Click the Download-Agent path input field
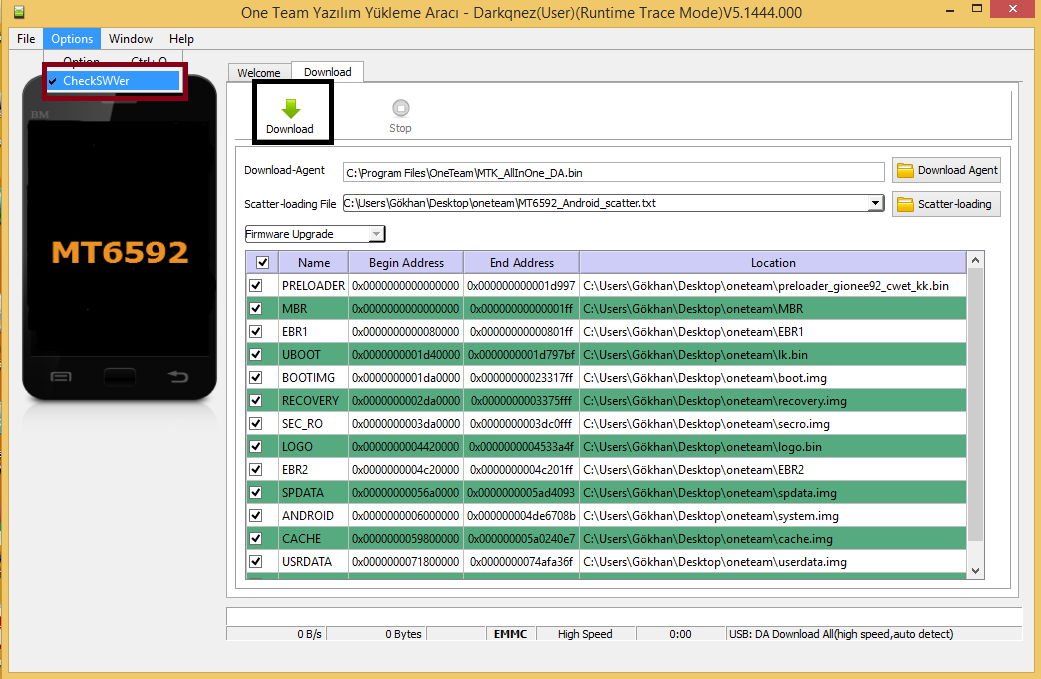The height and width of the screenshot is (679, 1041). point(613,172)
